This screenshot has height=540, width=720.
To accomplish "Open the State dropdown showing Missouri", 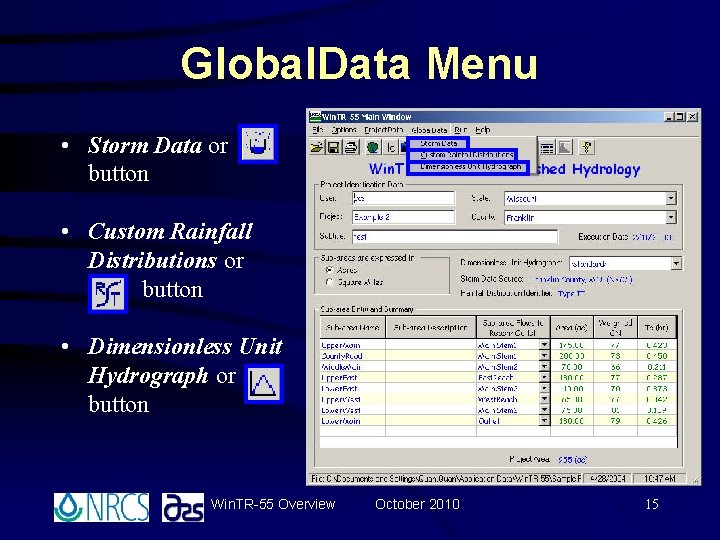I will (x=671, y=199).
